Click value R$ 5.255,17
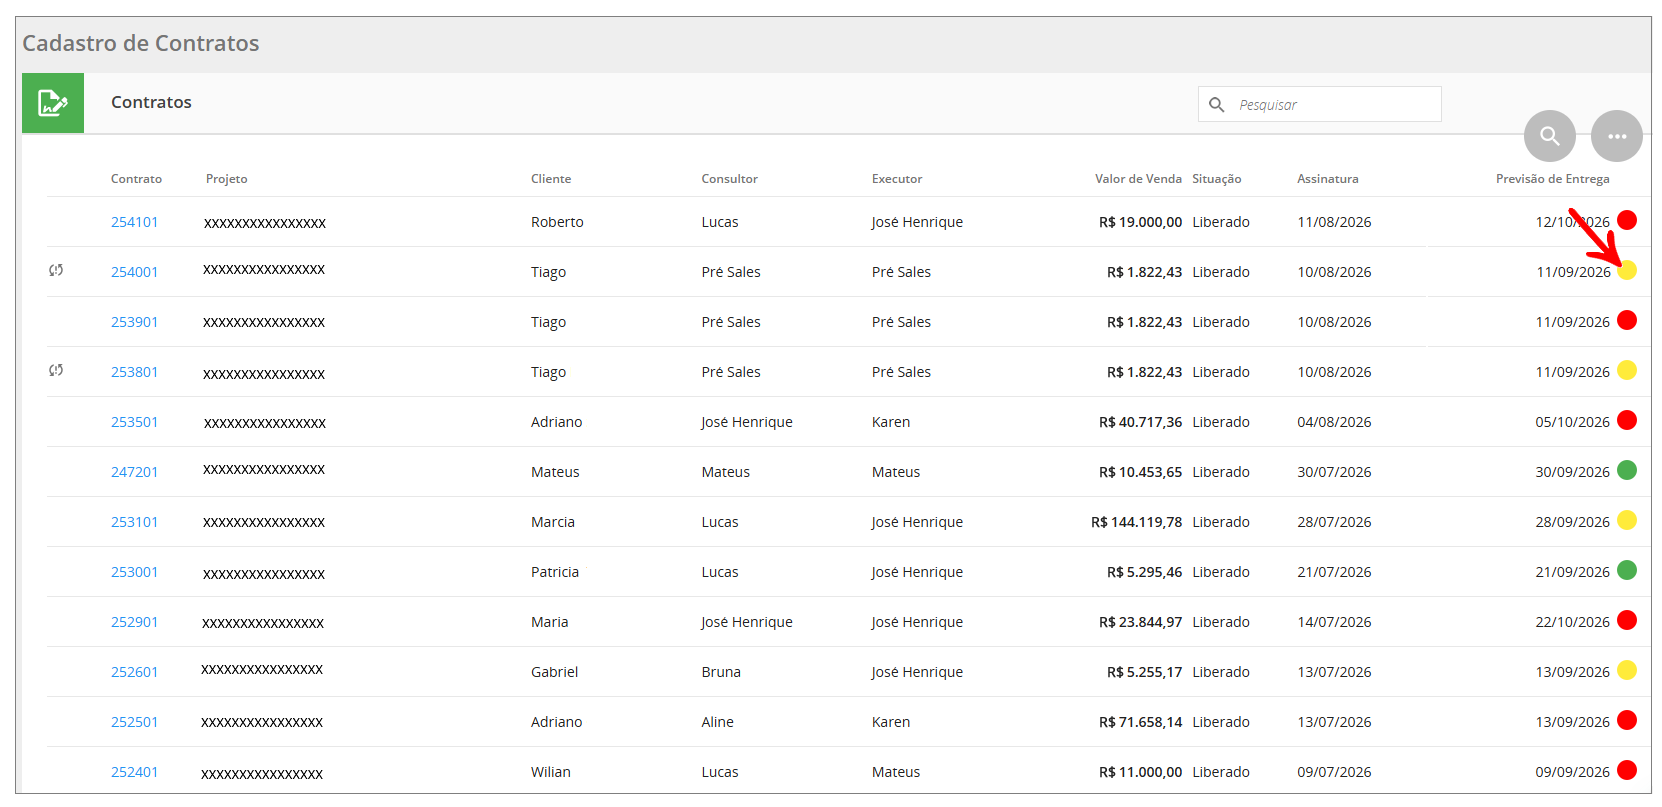The image size is (1662, 807). pos(1144,672)
